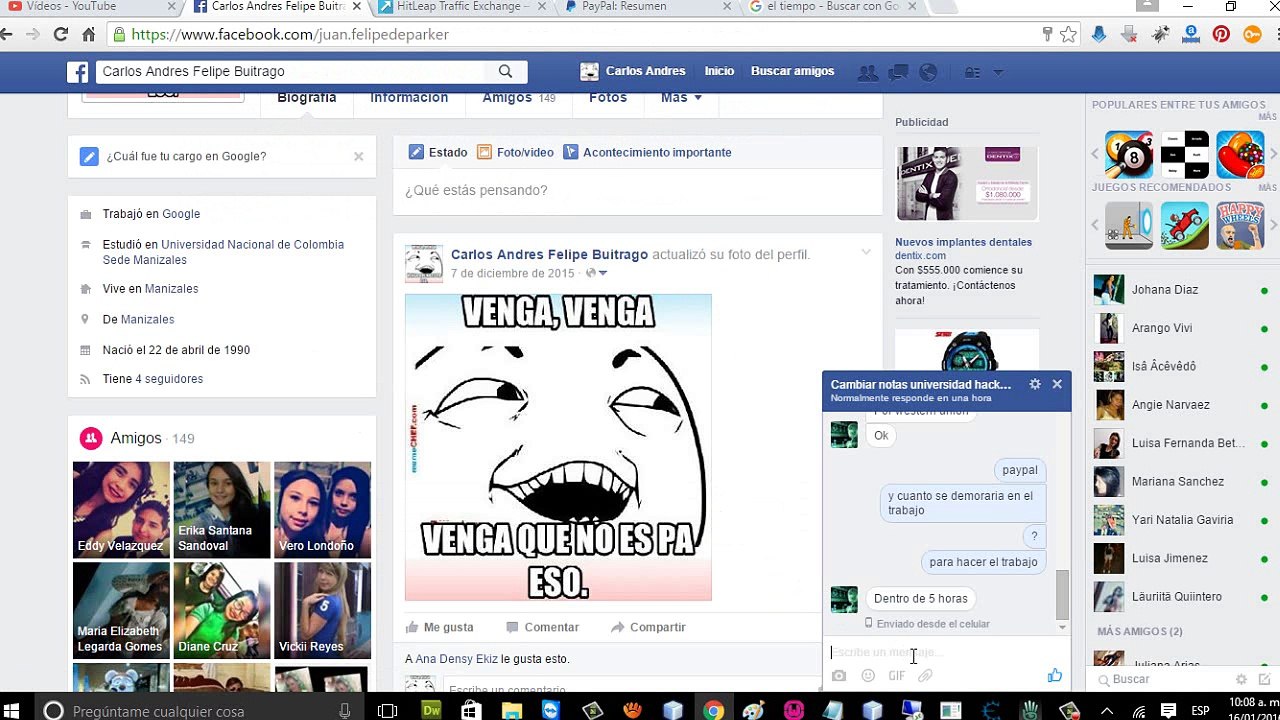1280x720 pixels.
Task: Open chat with Mariana Sanchez
Action: [1181, 482]
